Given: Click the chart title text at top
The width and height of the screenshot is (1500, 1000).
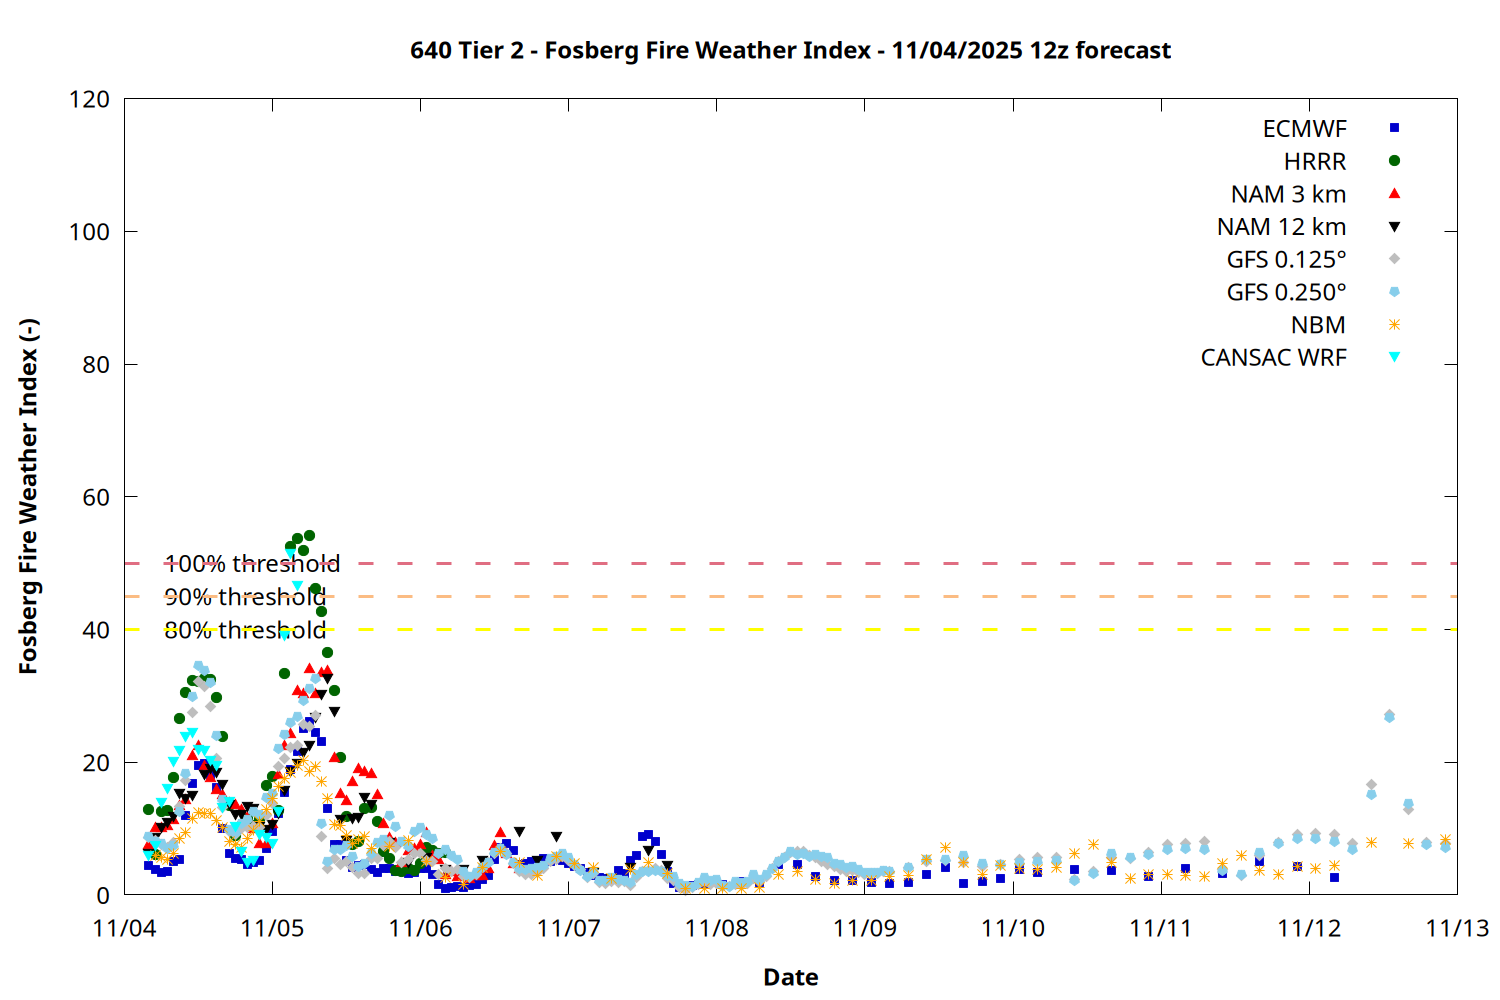Looking at the screenshot, I should [790, 50].
